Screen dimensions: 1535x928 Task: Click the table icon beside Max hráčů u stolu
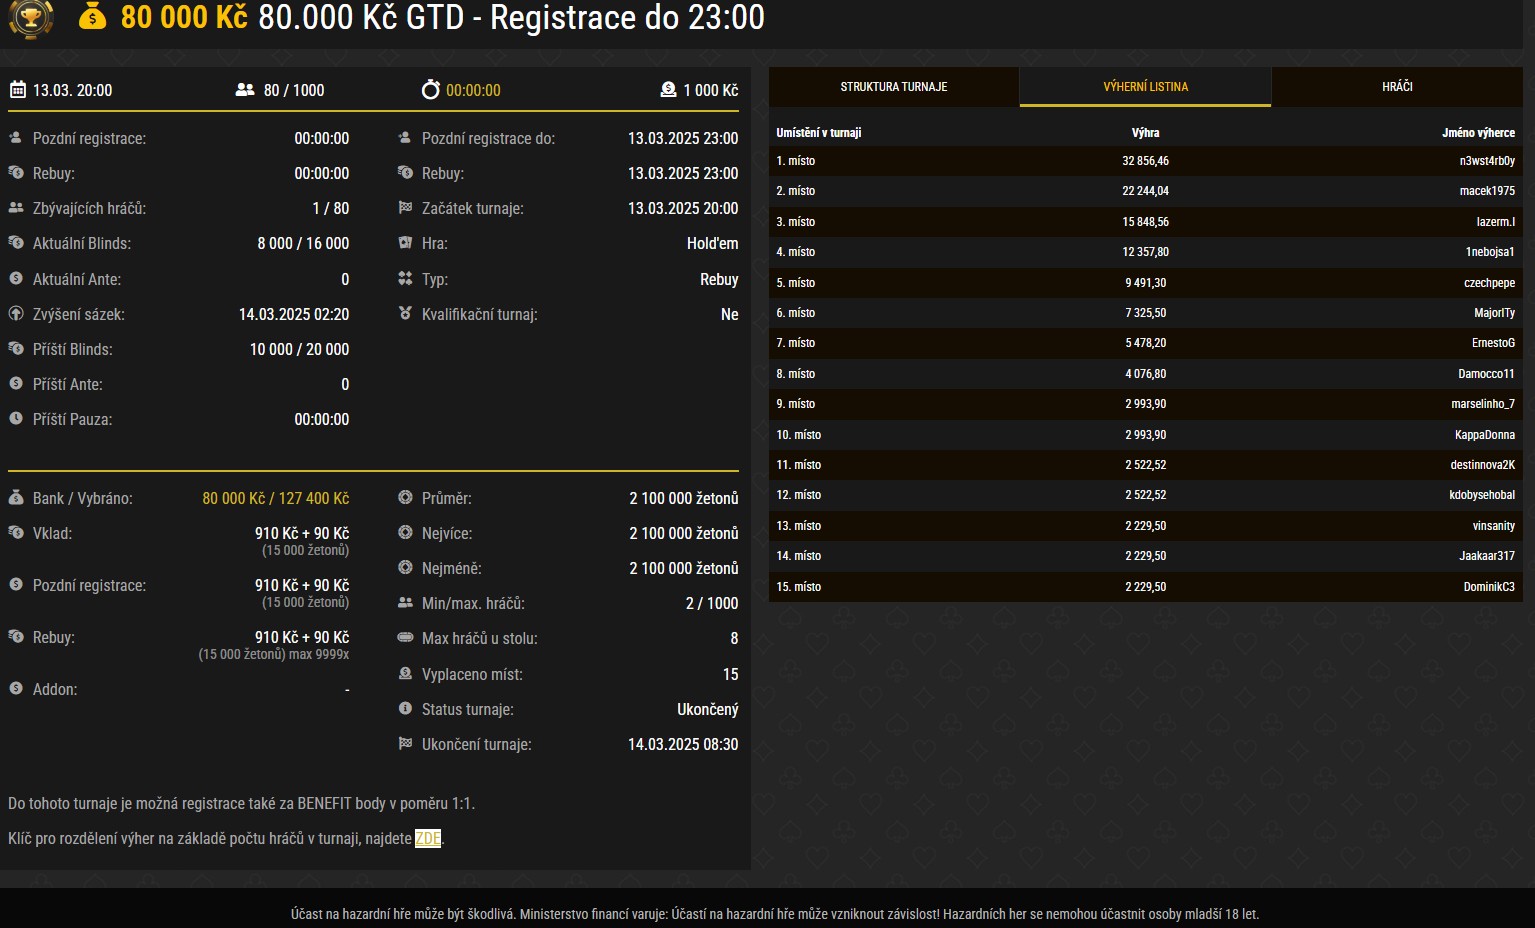click(405, 638)
